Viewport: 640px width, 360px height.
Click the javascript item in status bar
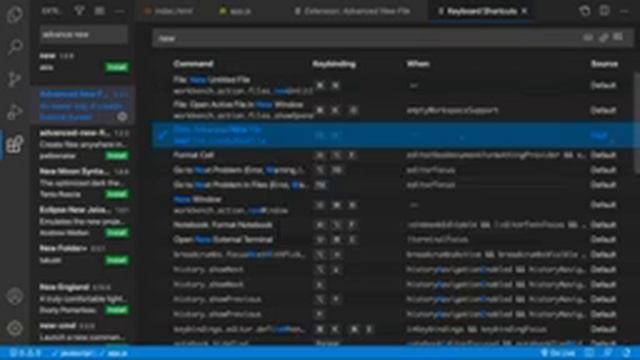pyautogui.click(x=73, y=353)
